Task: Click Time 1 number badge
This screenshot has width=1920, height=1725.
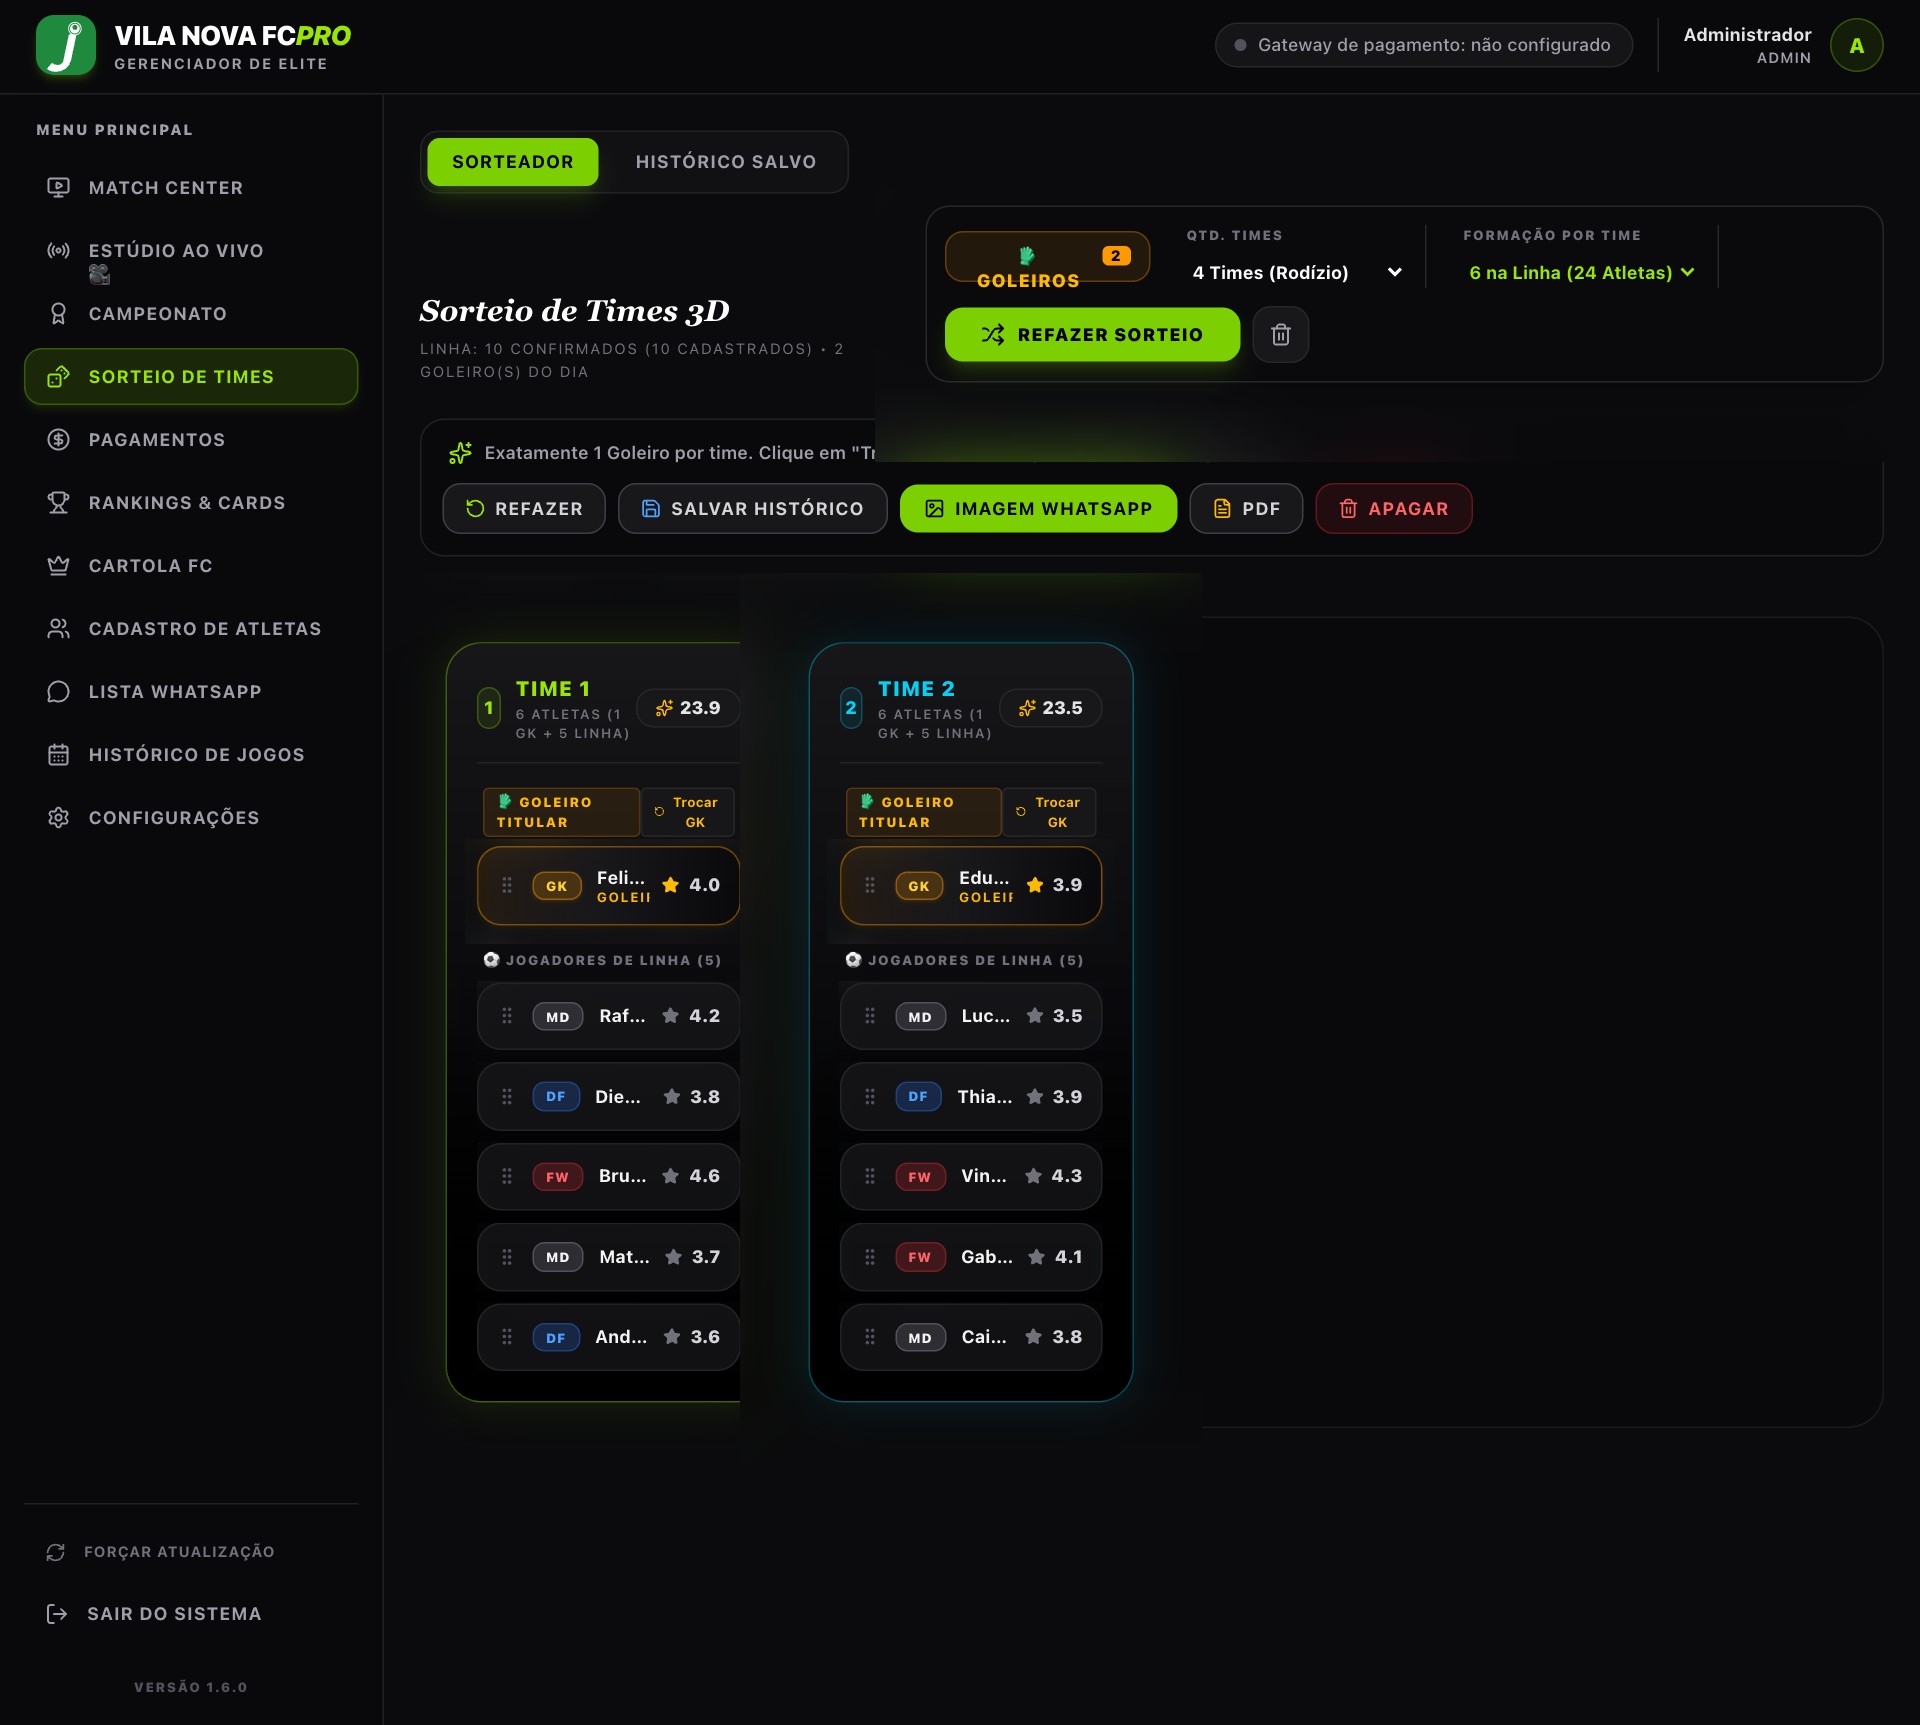Action: tap(489, 709)
